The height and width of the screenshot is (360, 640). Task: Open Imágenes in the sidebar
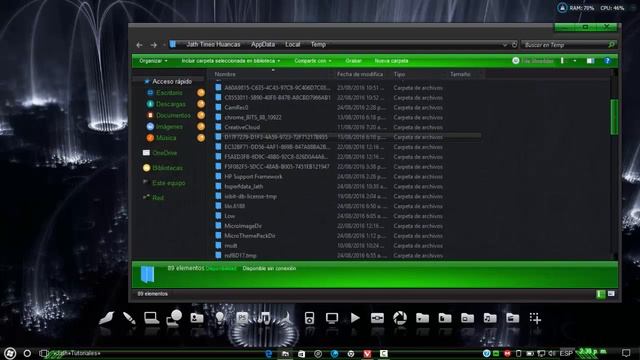(169, 127)
